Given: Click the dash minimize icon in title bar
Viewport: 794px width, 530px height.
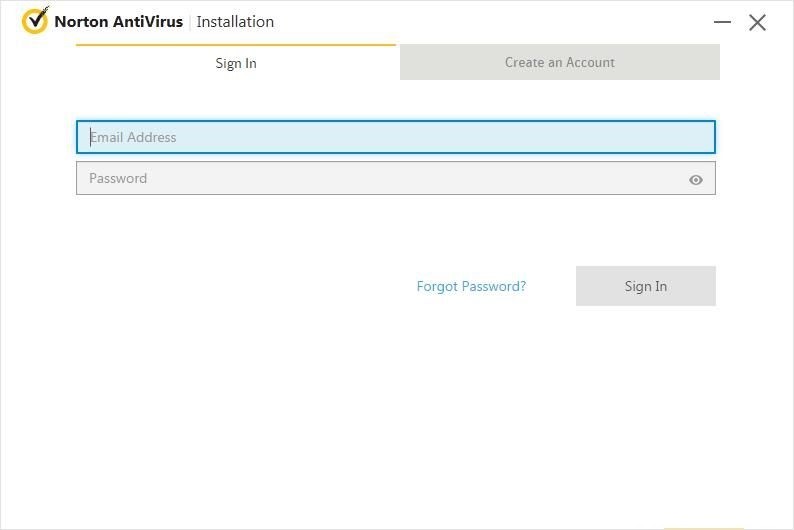Looking at the screenshot, I should pos(723,22).
